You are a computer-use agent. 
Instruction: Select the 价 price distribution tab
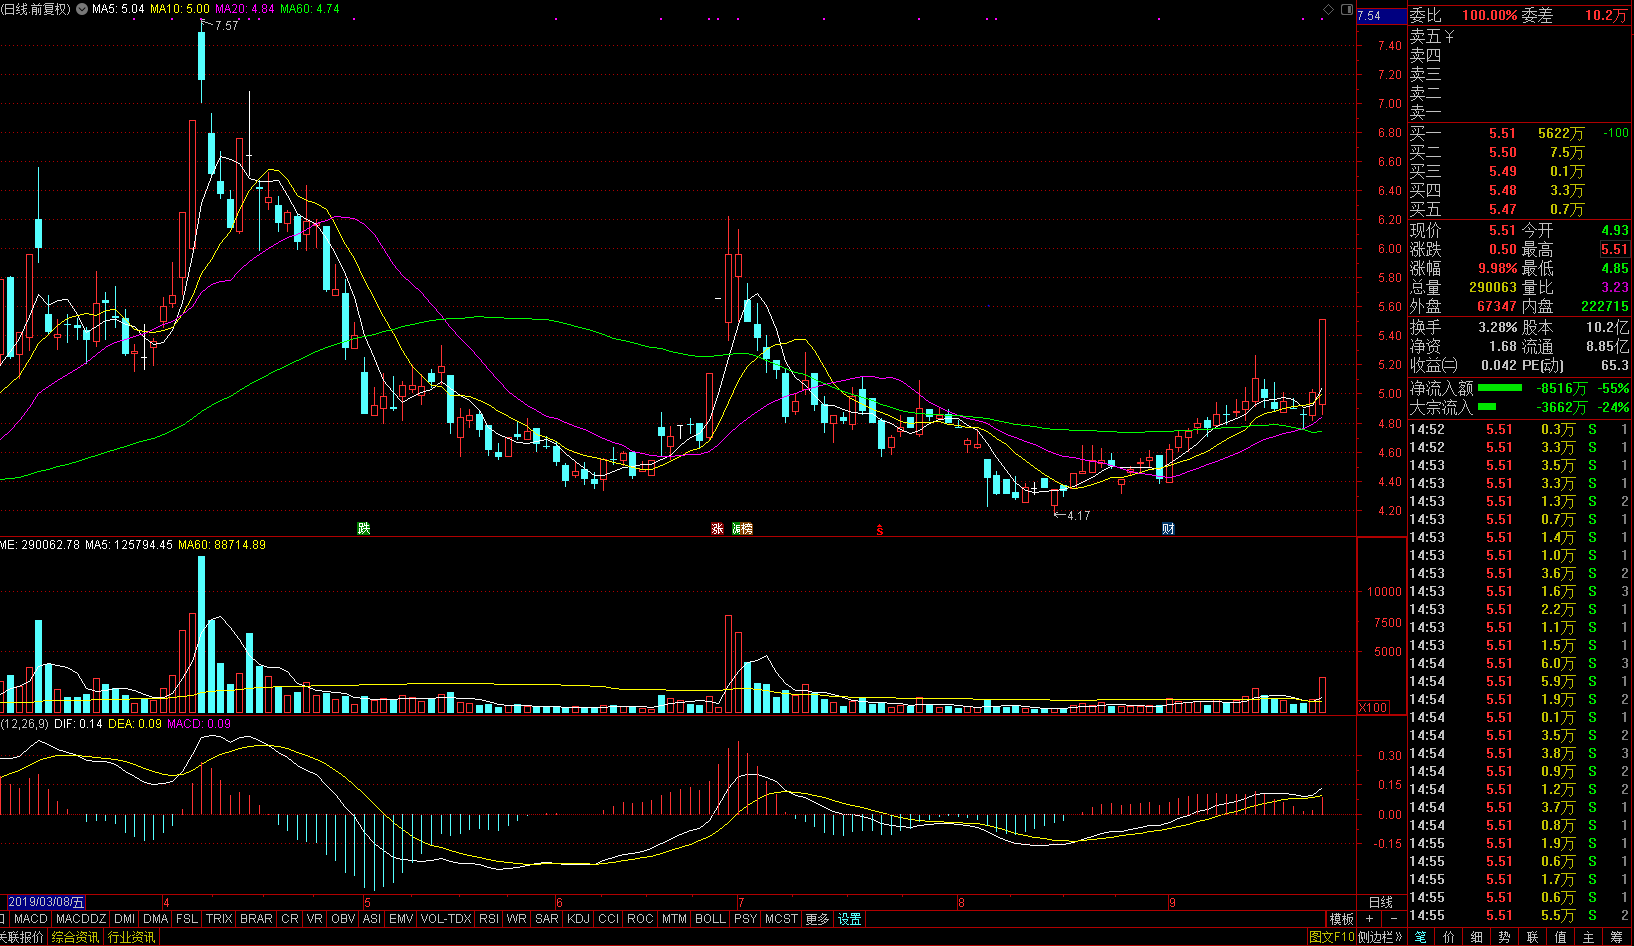1449,937
